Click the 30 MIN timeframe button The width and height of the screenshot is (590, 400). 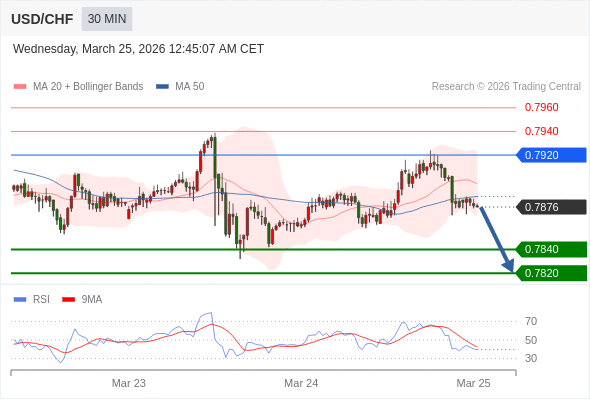tap(107, 19)
